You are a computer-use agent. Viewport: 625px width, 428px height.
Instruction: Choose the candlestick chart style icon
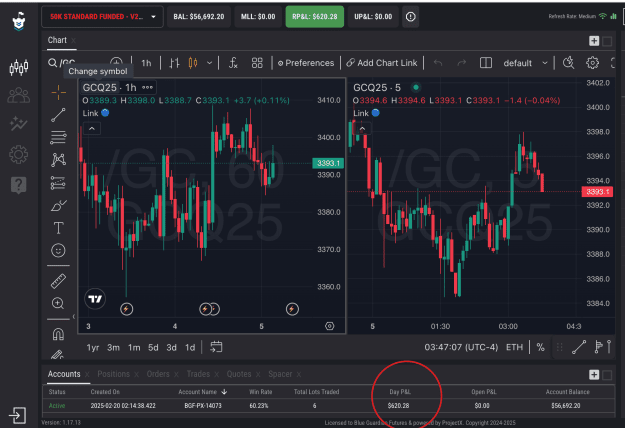click(x=193, y=63)
